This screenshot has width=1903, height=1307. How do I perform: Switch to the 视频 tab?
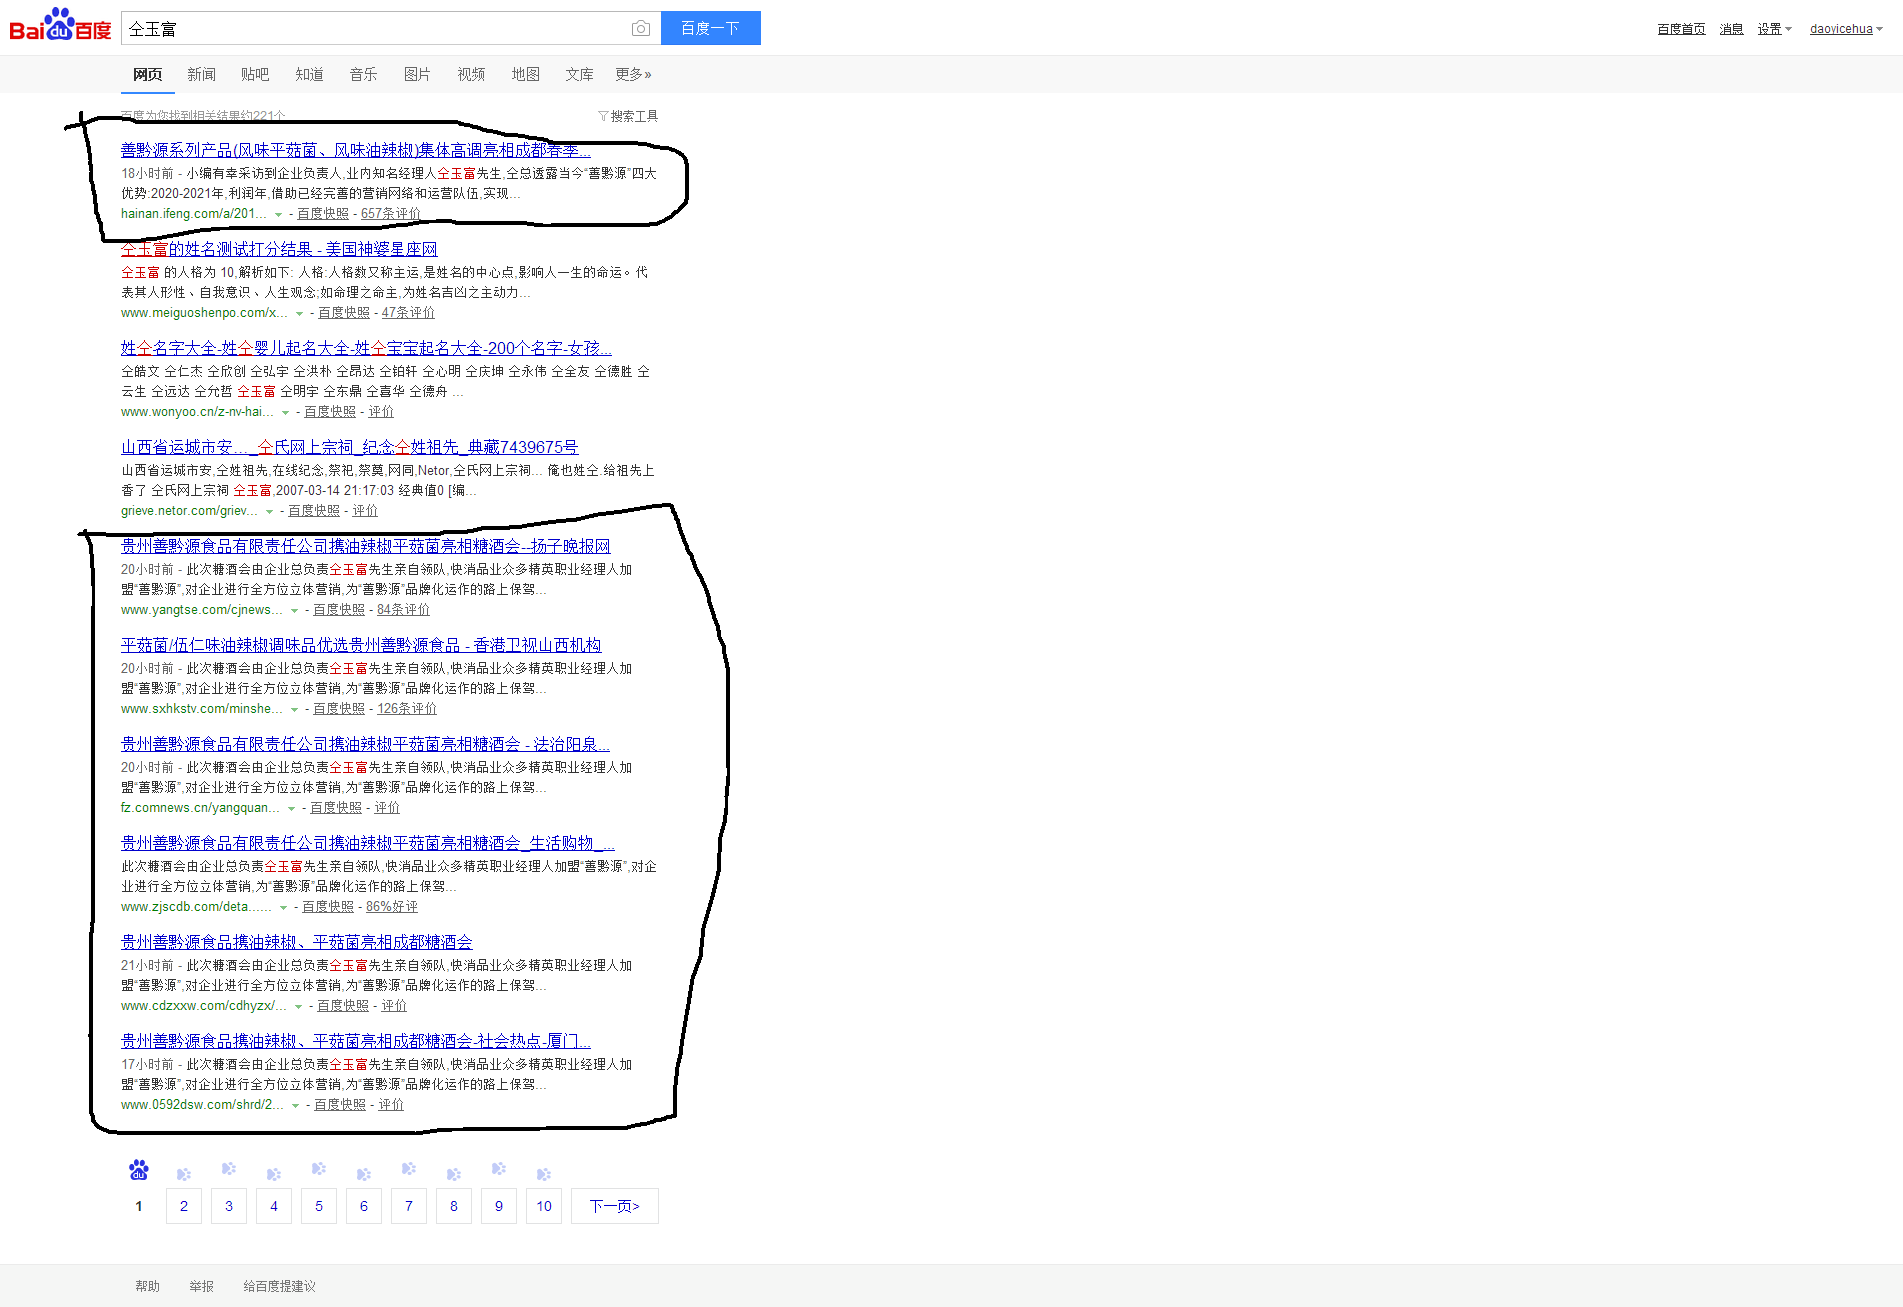[471, 74]
